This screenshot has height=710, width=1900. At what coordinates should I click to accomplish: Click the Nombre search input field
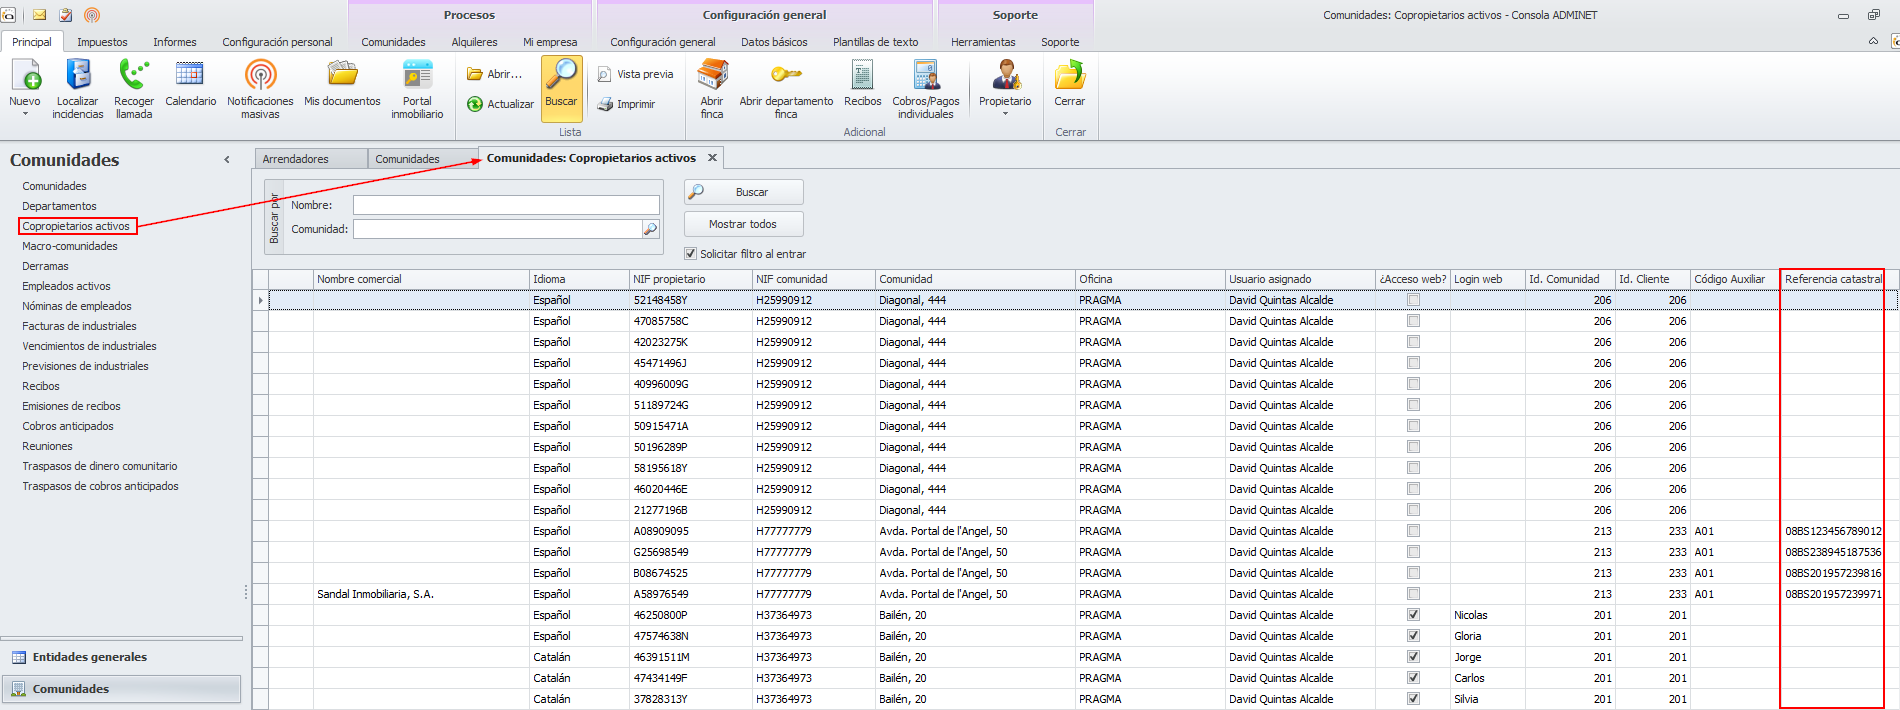pyautogui.click(x=506, y=205)
